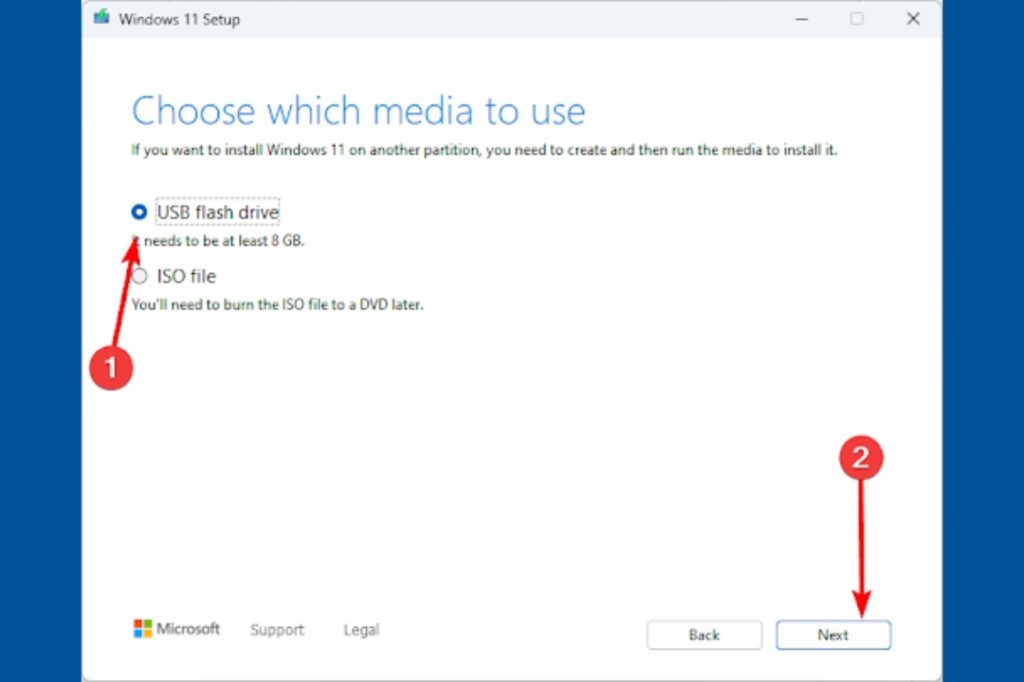The height and width of the screenshot is (682, 1024).
Task: Click the Windows 11 Setup title bar icon
Action: click(x=101, y=19)
